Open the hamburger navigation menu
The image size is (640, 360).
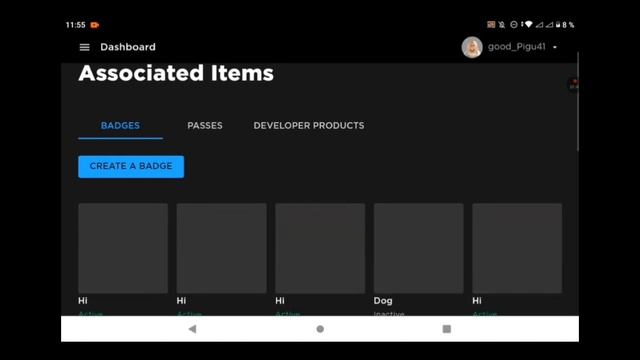pos(84,47)
